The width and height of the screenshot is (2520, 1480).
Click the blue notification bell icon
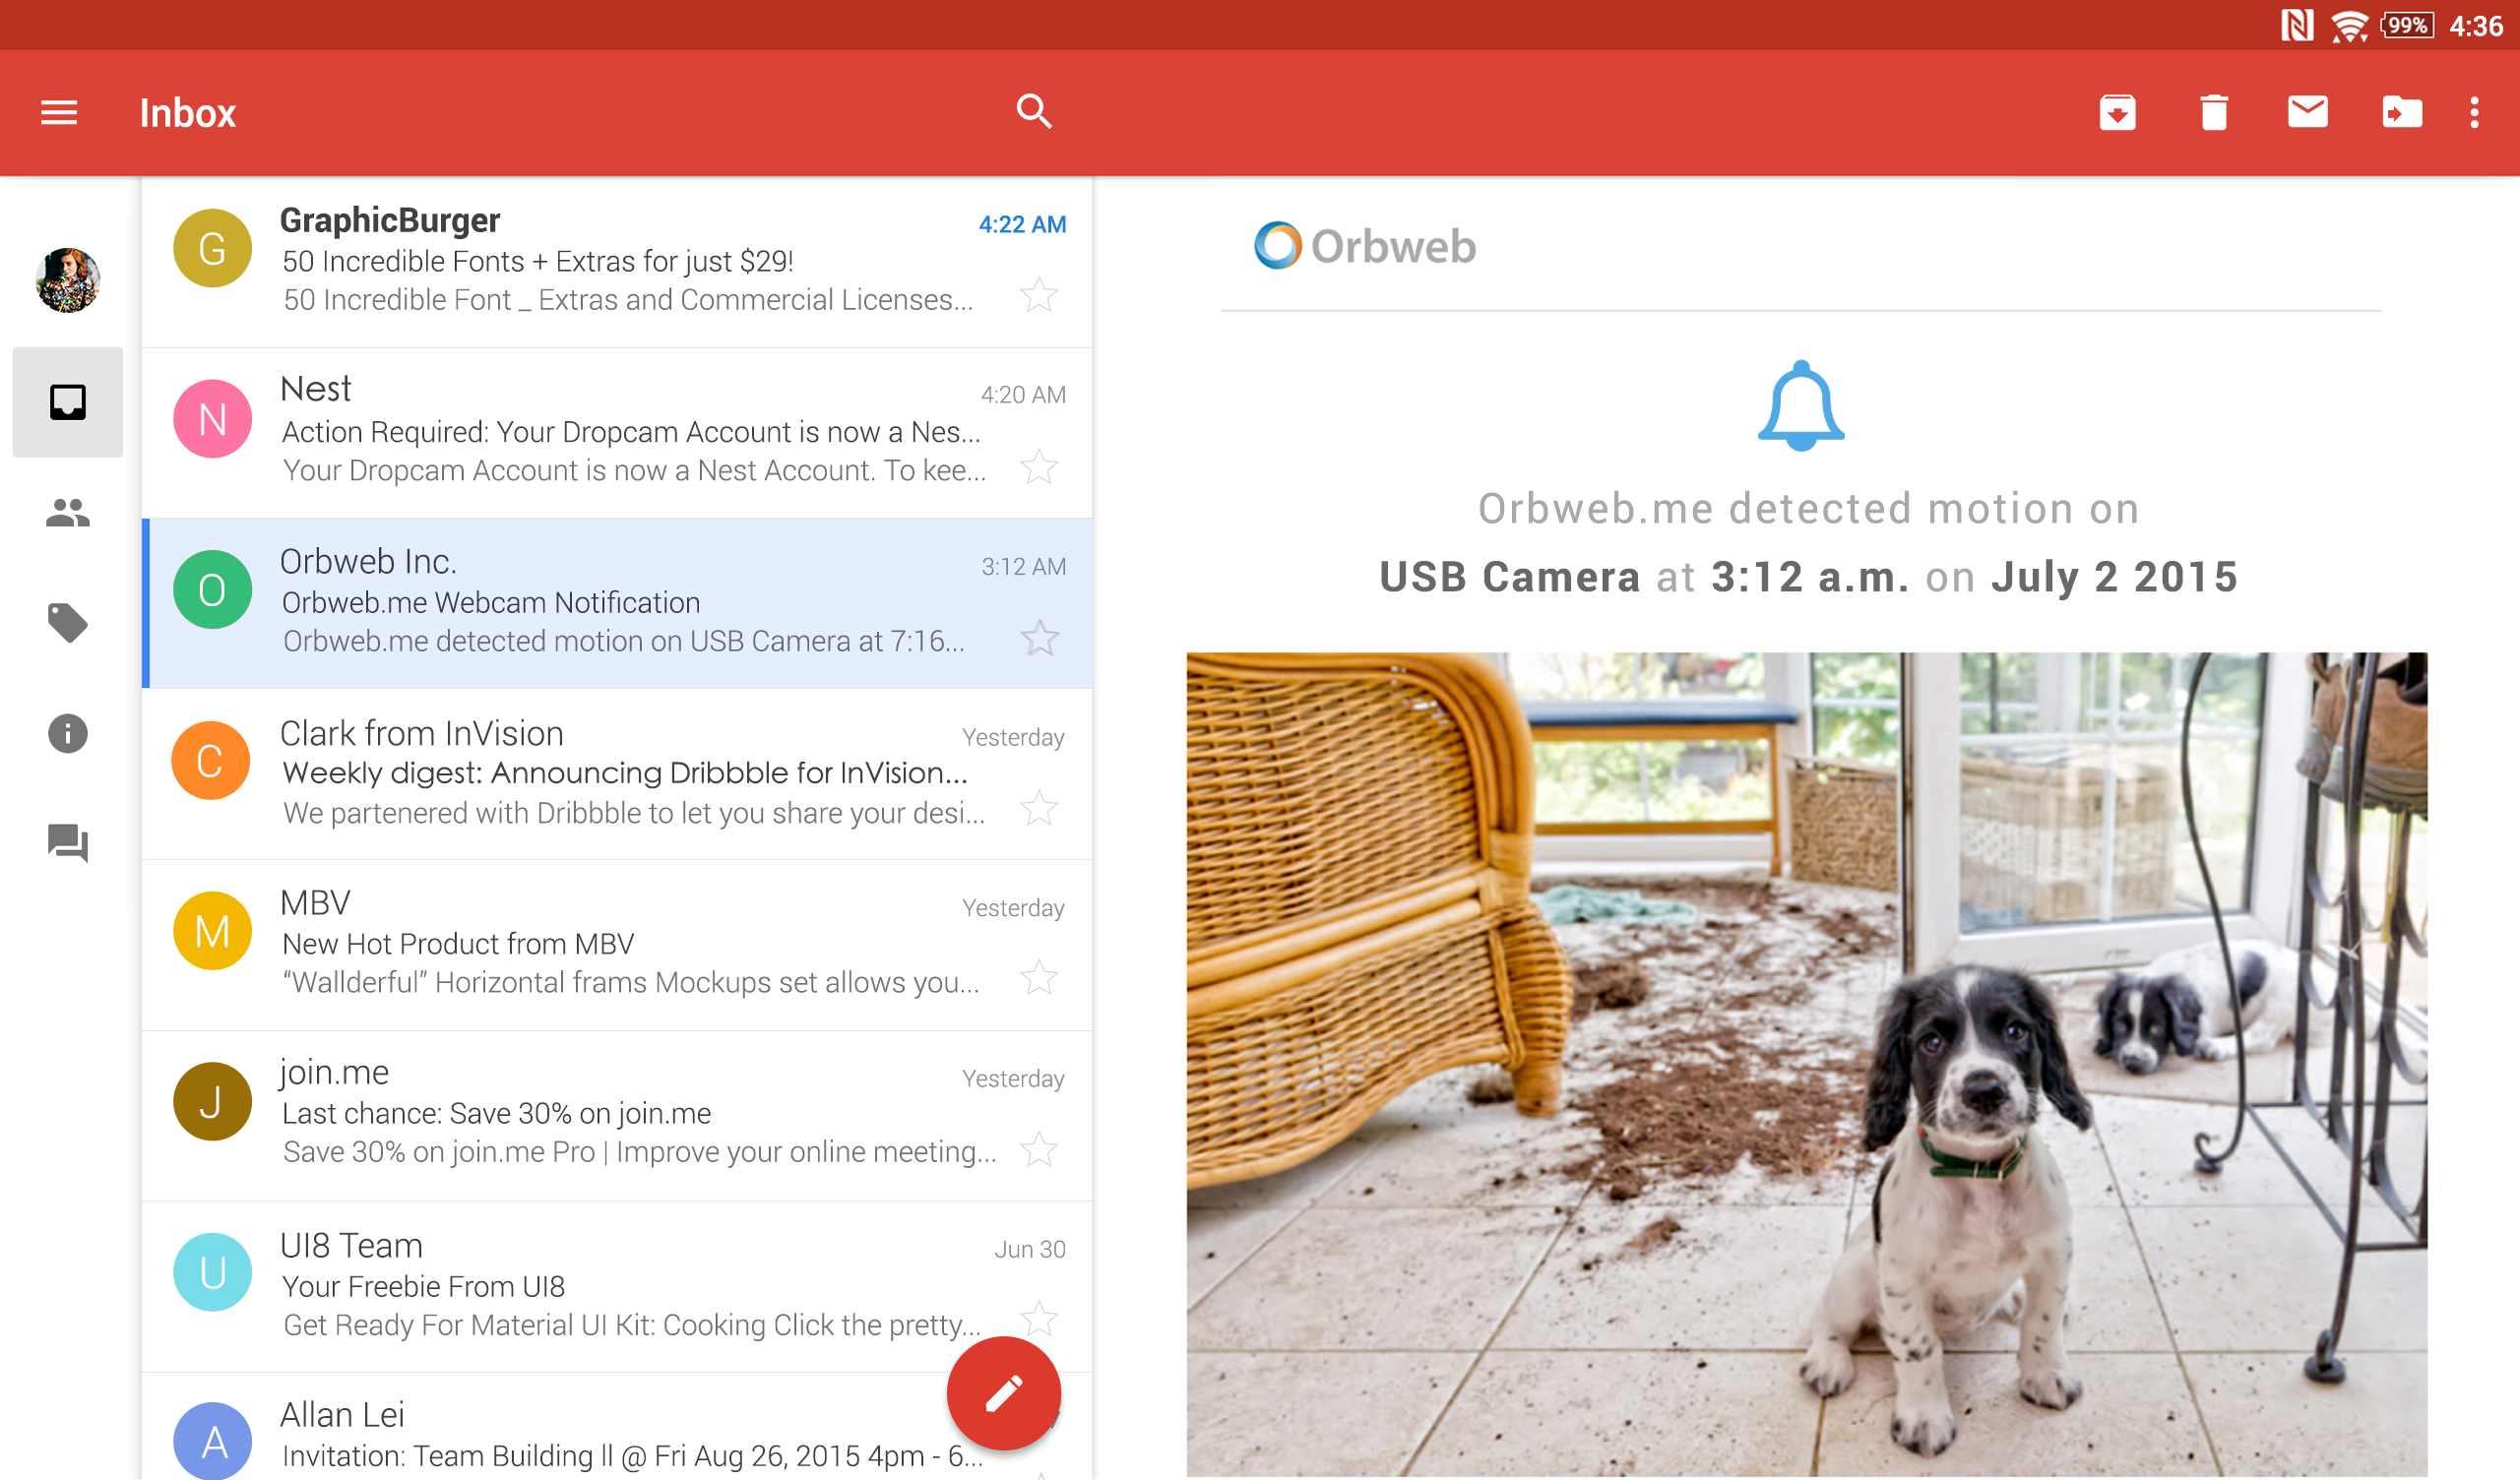point(1801,405)
